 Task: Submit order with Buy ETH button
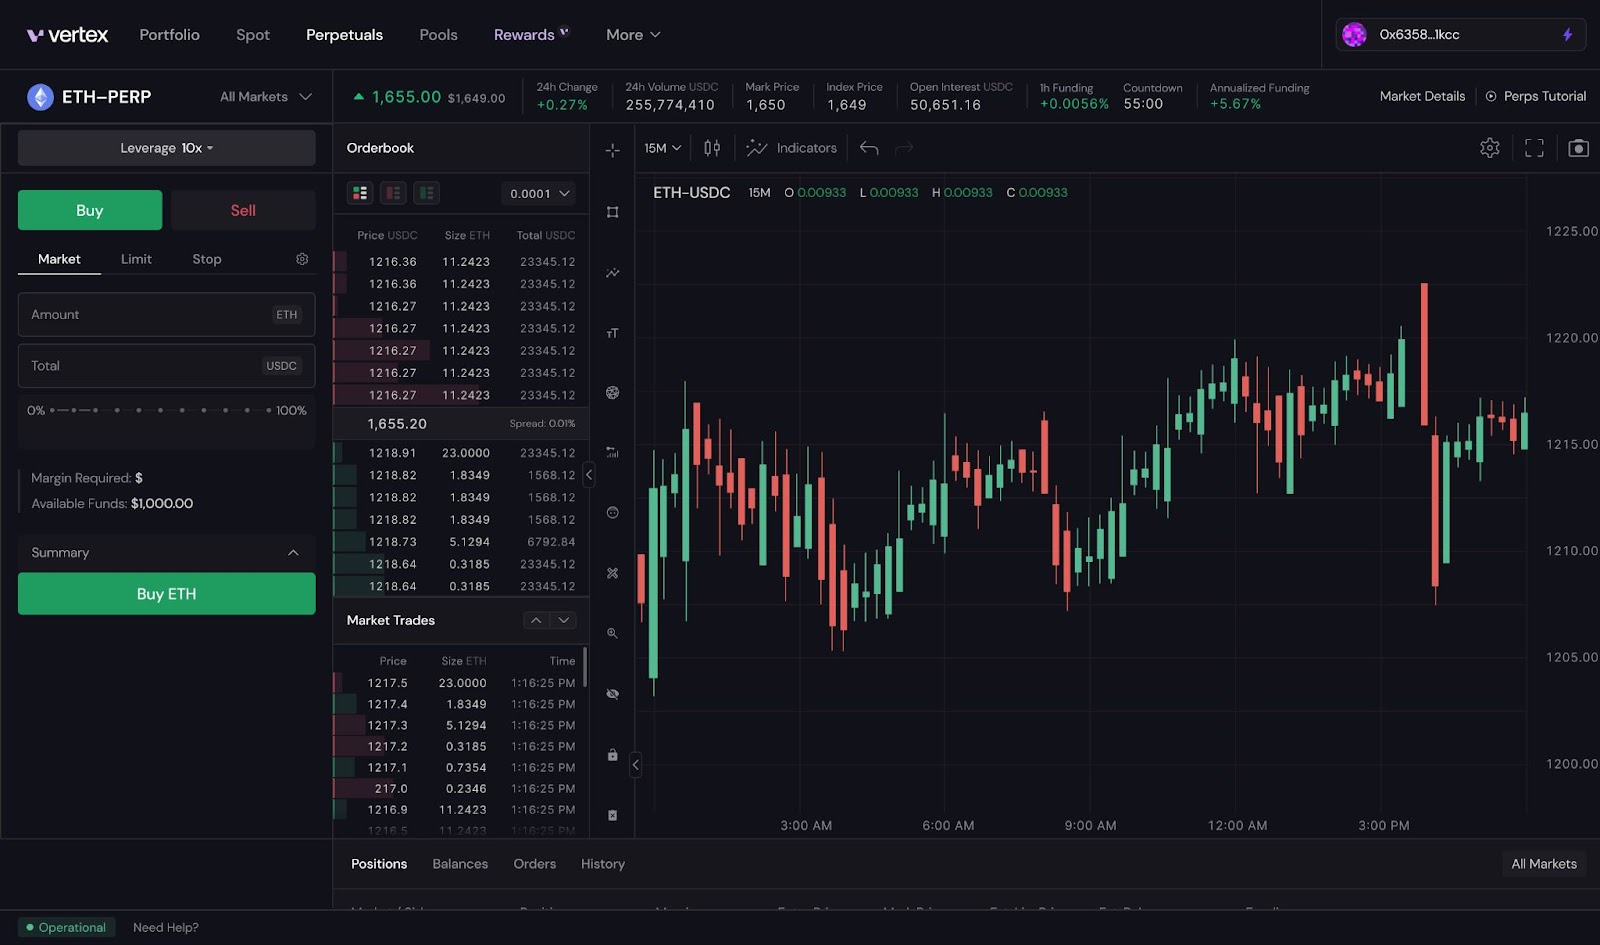(167, 594)
